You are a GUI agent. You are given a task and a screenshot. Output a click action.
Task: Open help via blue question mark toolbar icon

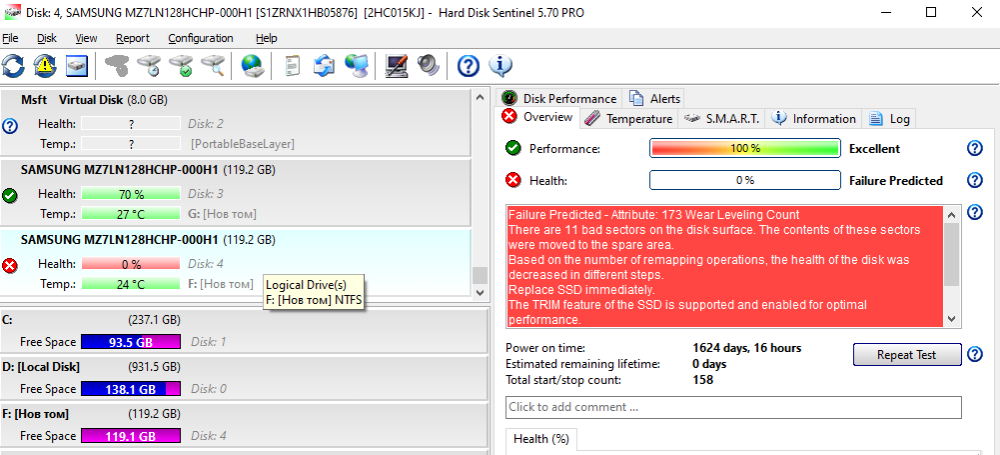tap(468, 66)
